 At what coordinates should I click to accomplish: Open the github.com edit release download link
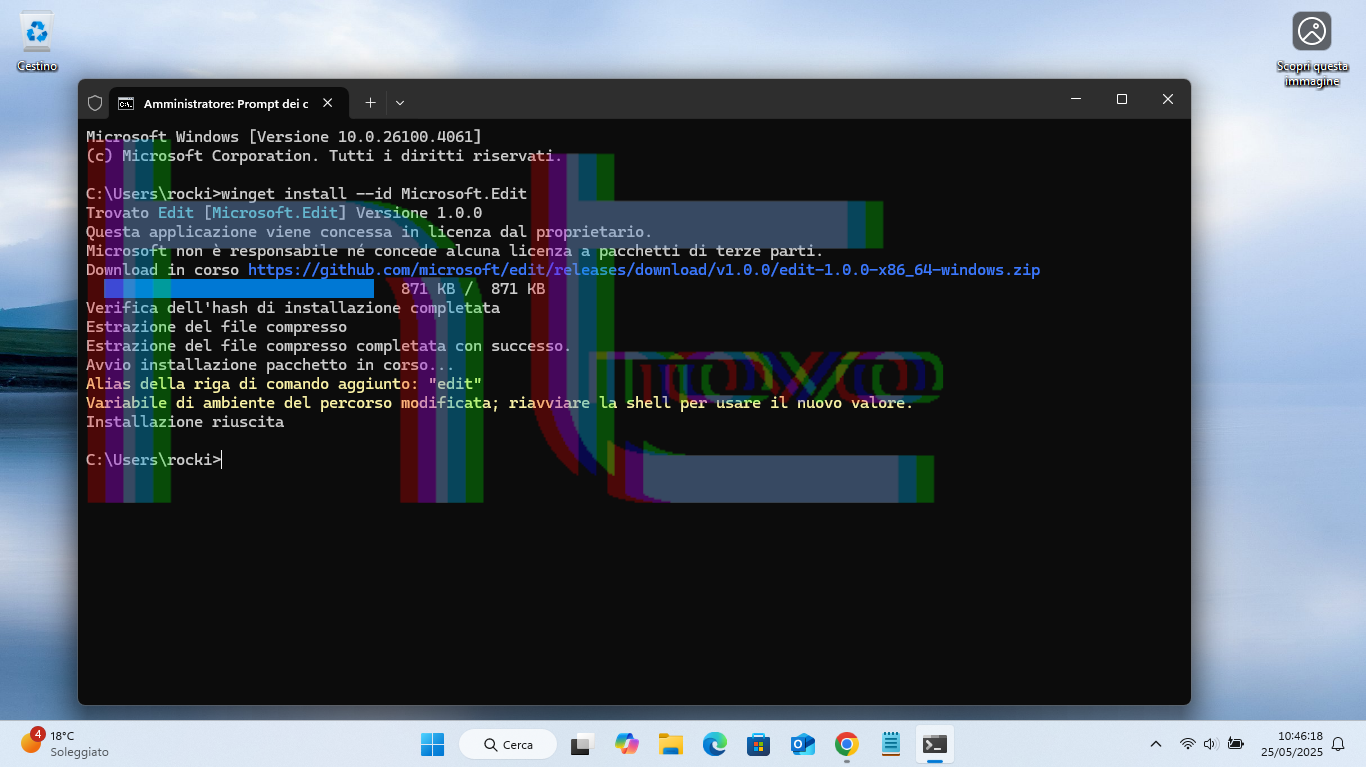click(x=644, y=270)
